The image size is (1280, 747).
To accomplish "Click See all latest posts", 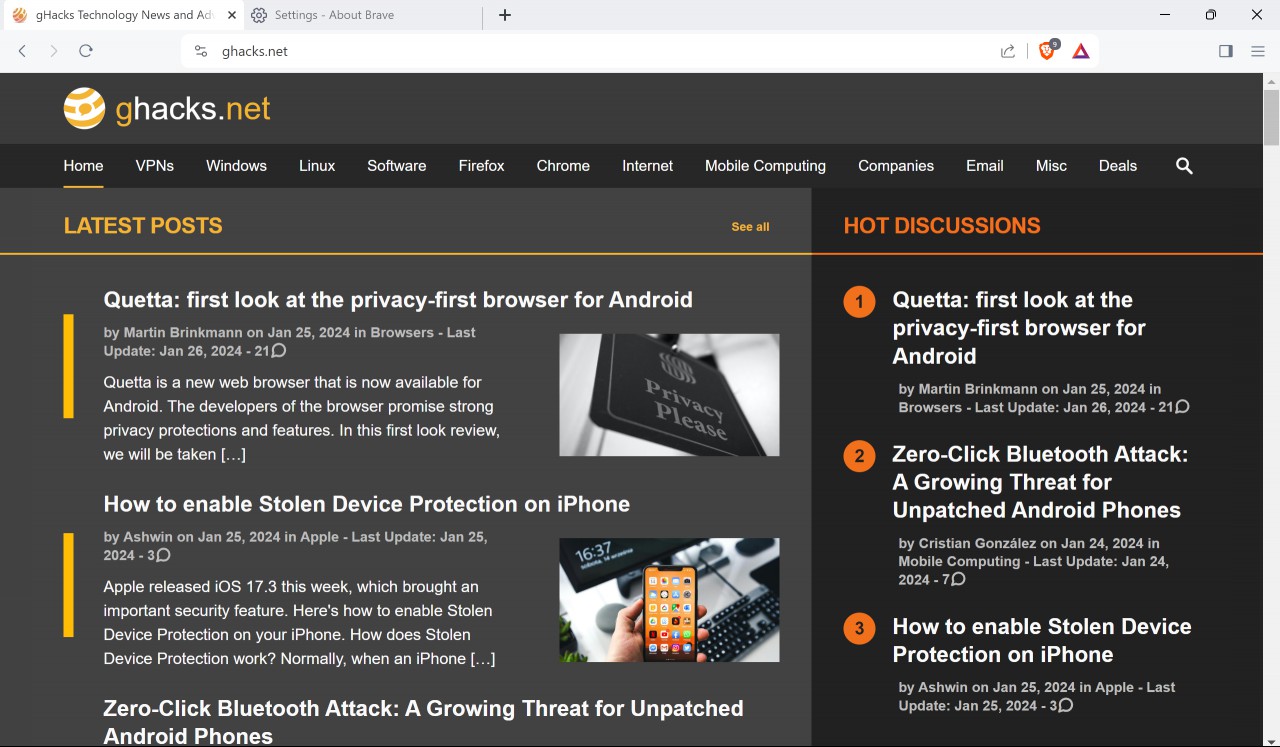I will [x=750, y=227].
